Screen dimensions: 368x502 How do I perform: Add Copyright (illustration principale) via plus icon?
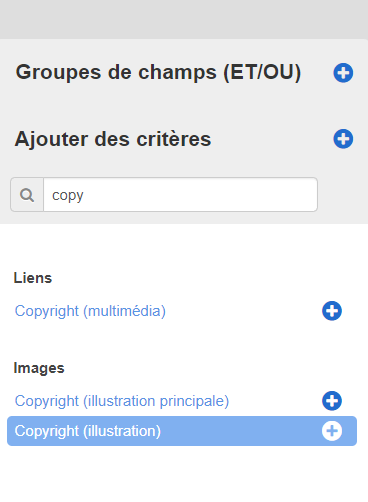tap(332, 401)
